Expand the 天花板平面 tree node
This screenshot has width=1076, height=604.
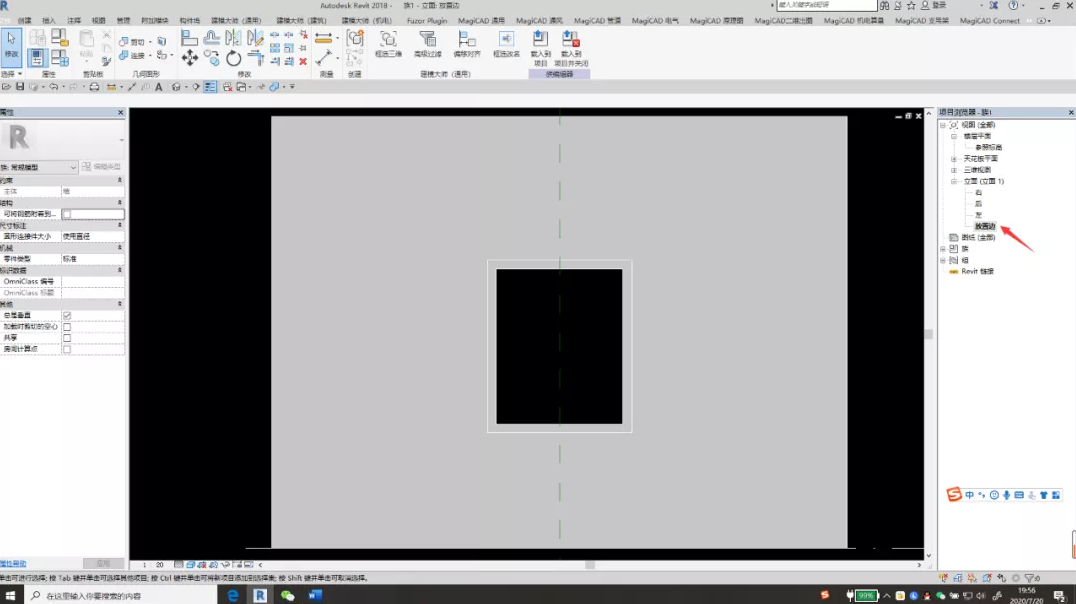(954, 159)
